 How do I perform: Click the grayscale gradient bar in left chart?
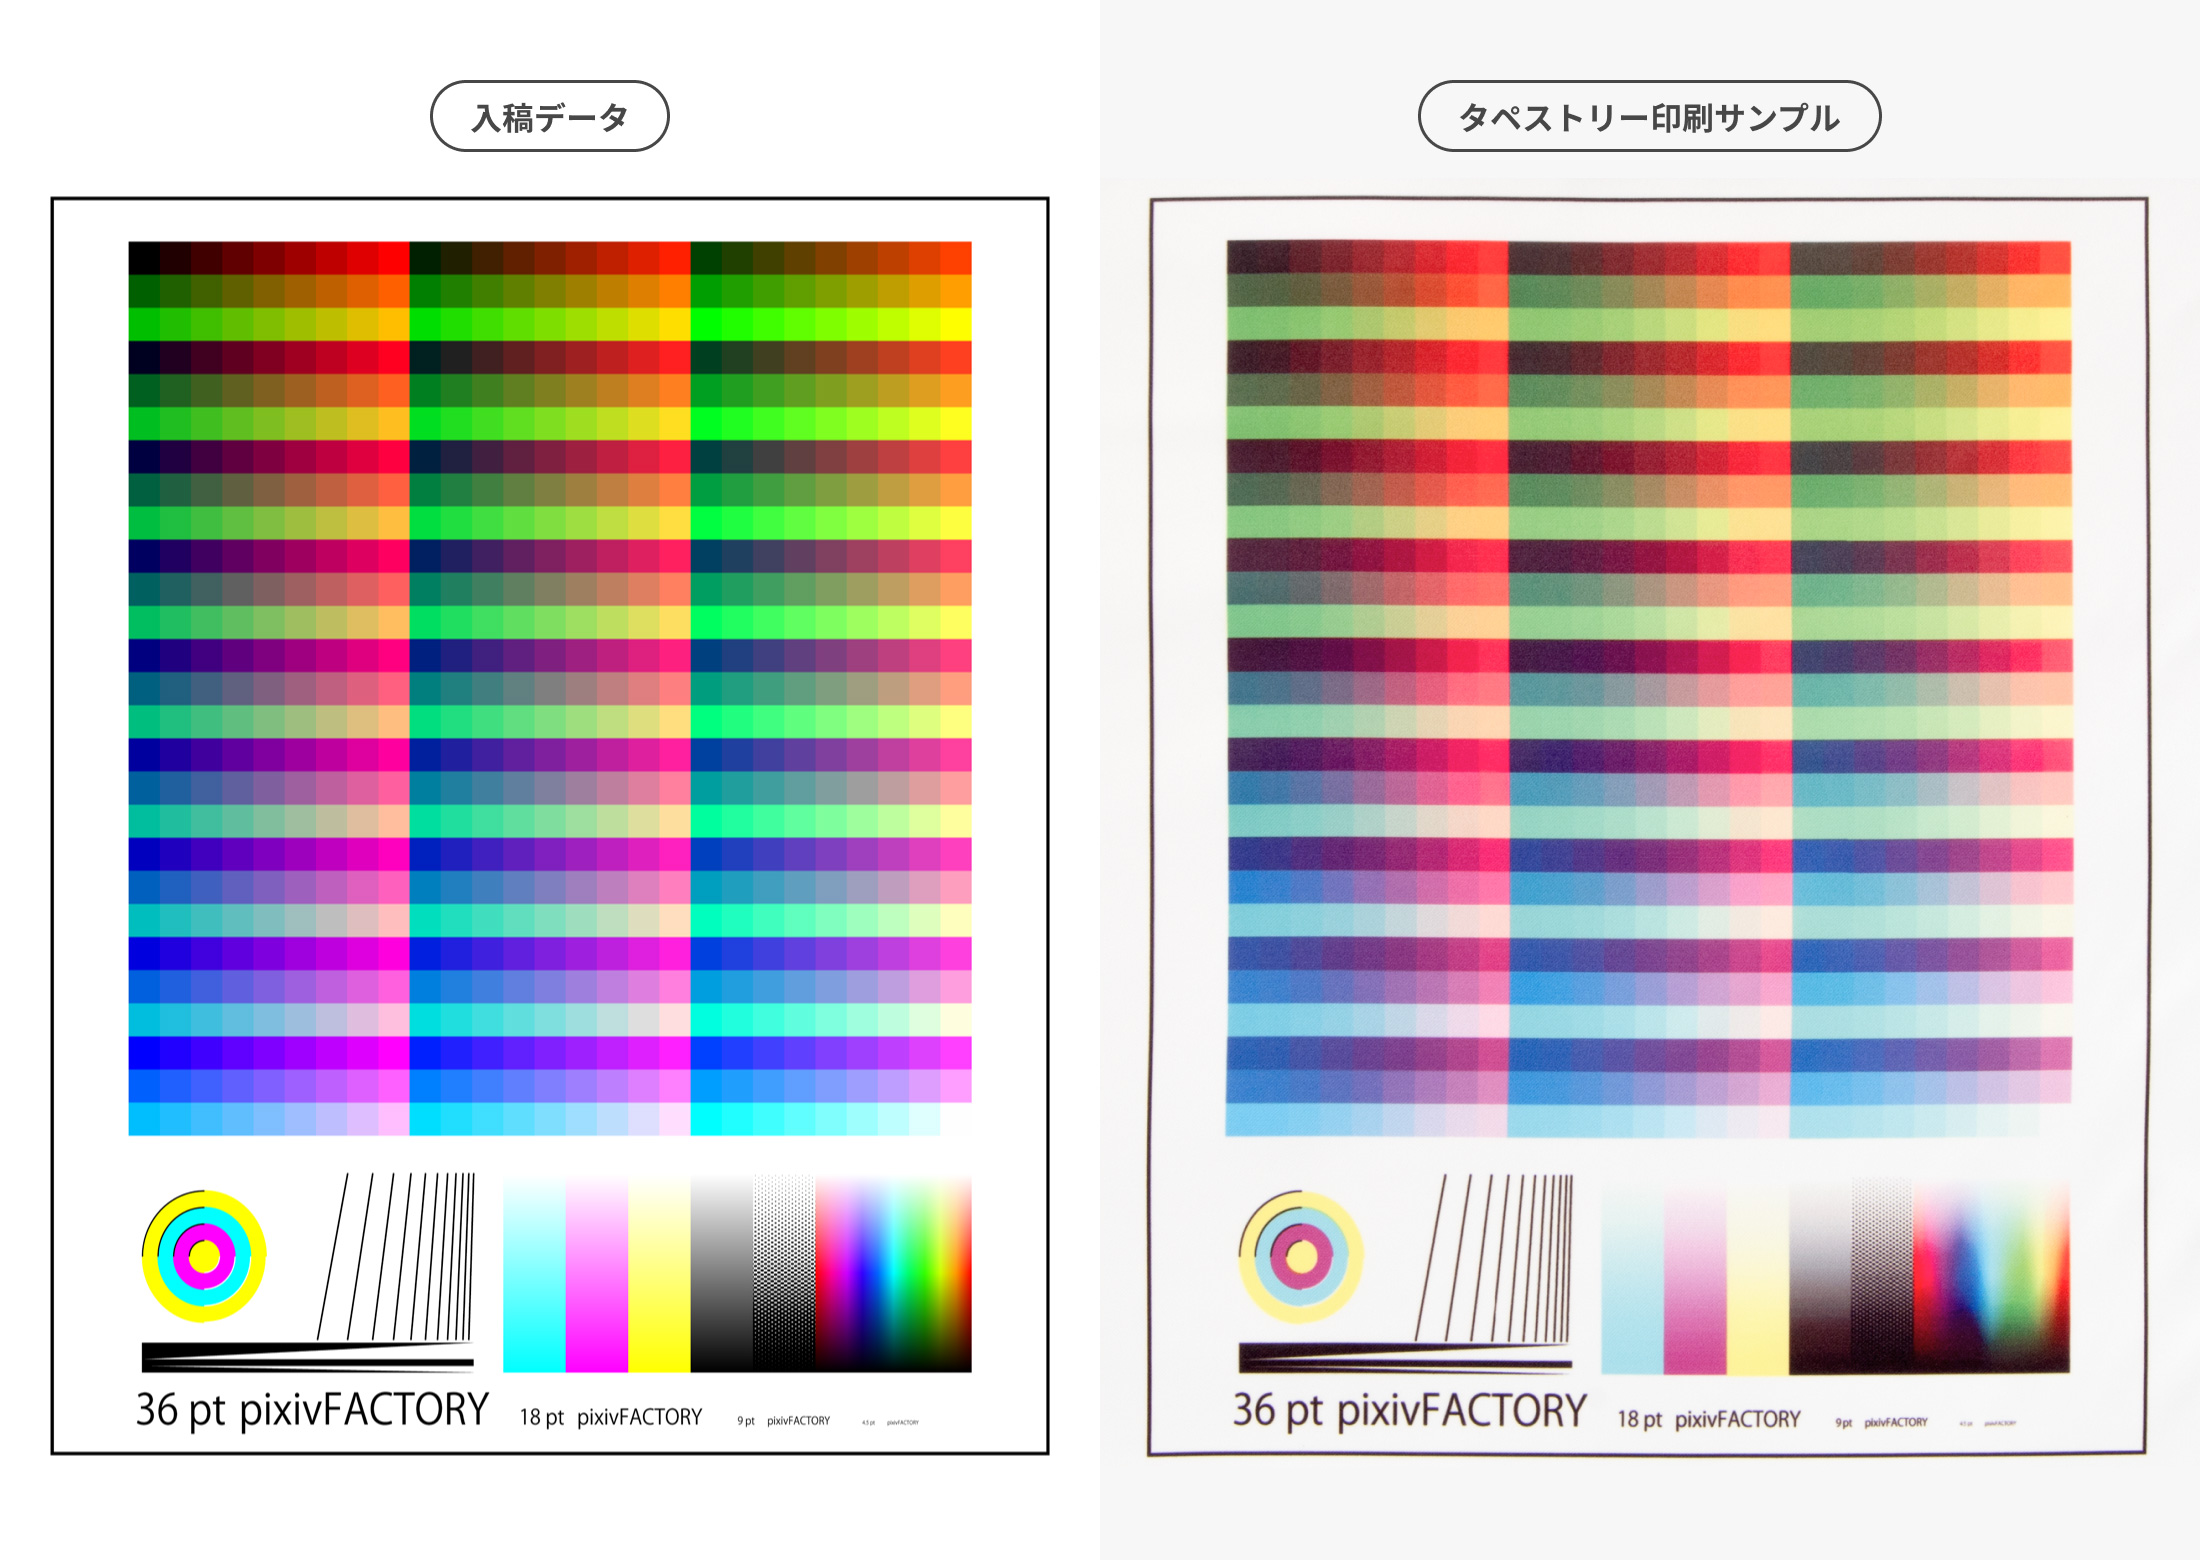(x=720, y=1274)
